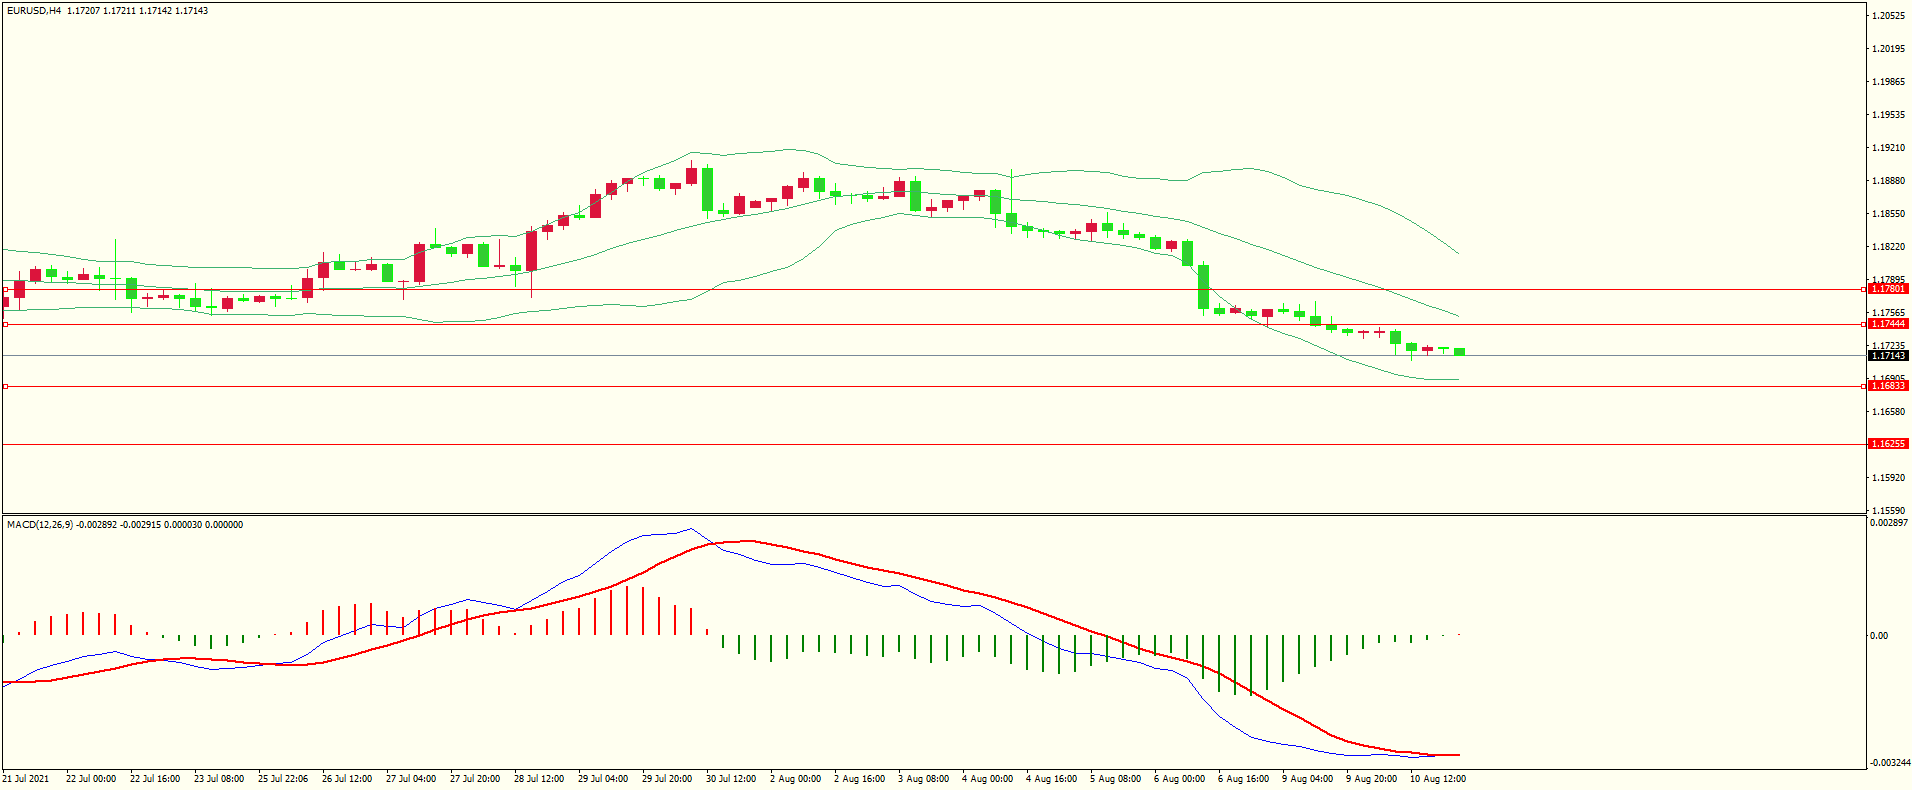Select the red 1.16833 price label
Viewport: 1912px width, 790px height.
point(1888,386)
